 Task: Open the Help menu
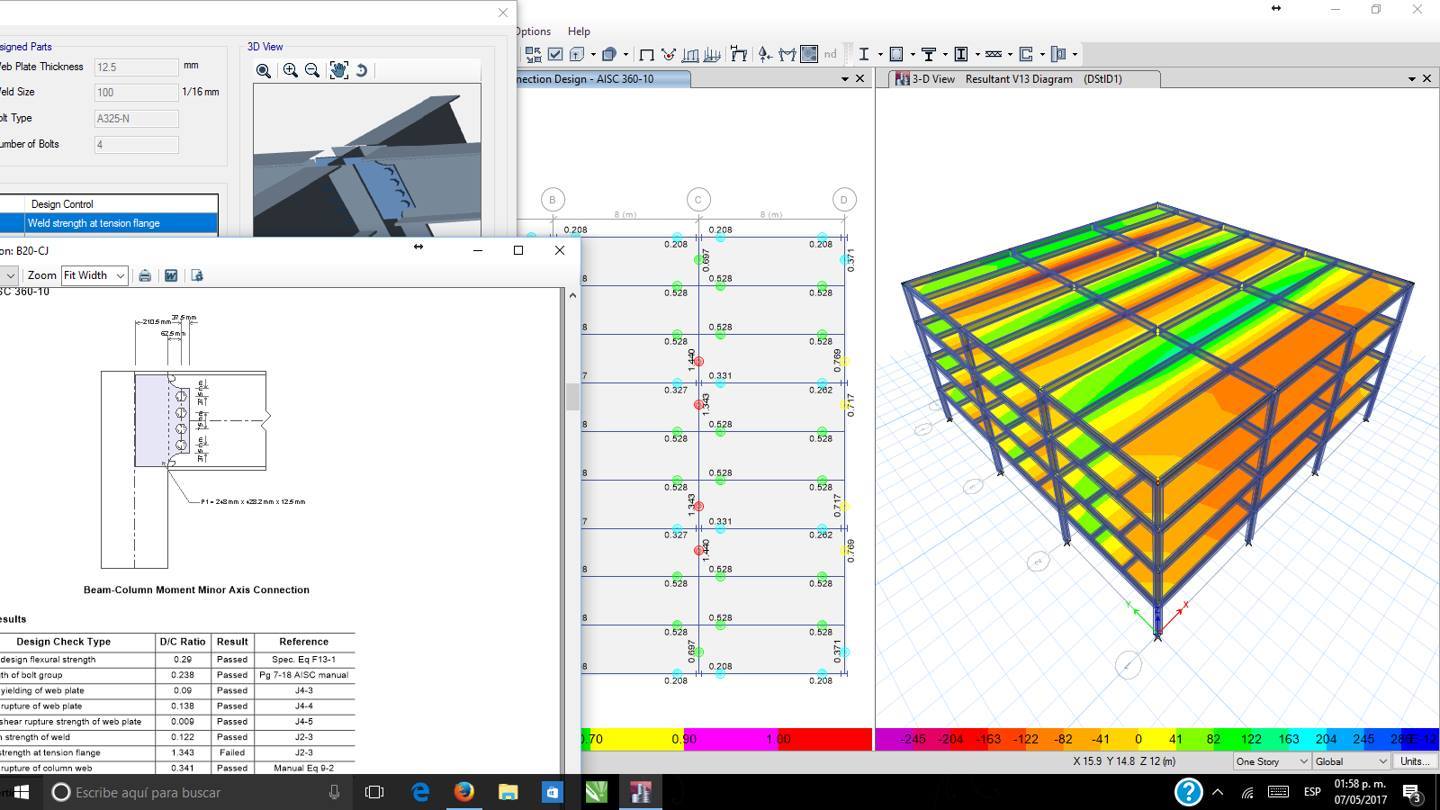point(578,31)
